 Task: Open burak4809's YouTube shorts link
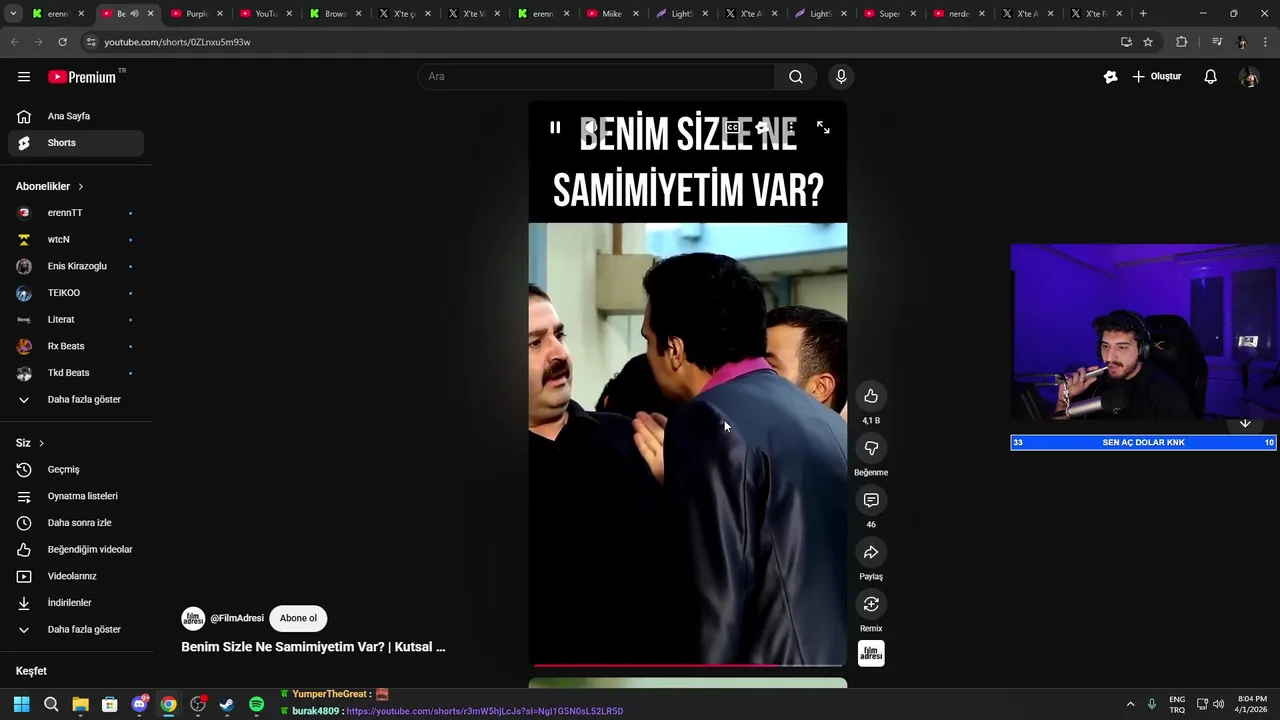[x=484, y=711]
